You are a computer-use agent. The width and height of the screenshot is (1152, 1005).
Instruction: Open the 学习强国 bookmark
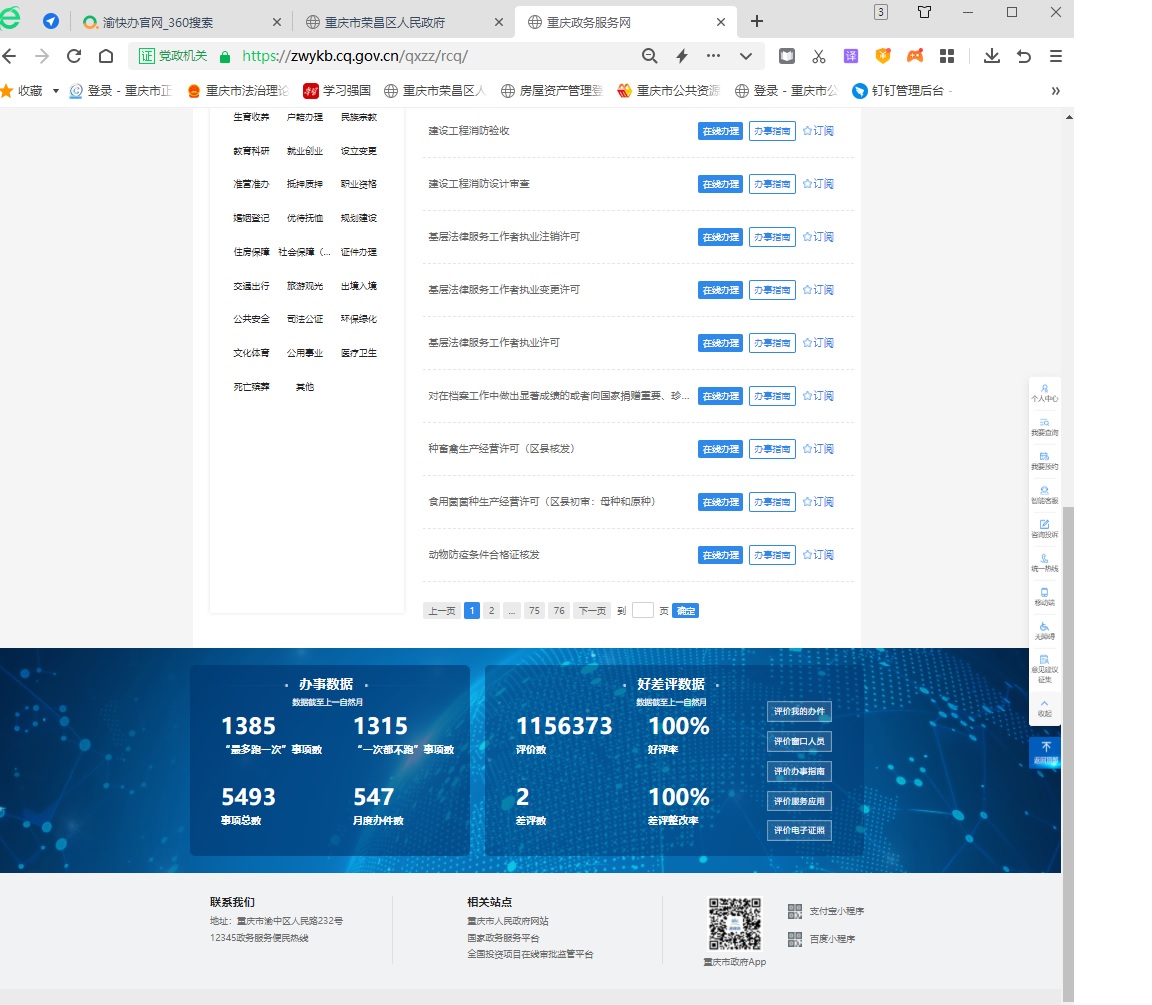pyautogui.click(x=336, y=91)
